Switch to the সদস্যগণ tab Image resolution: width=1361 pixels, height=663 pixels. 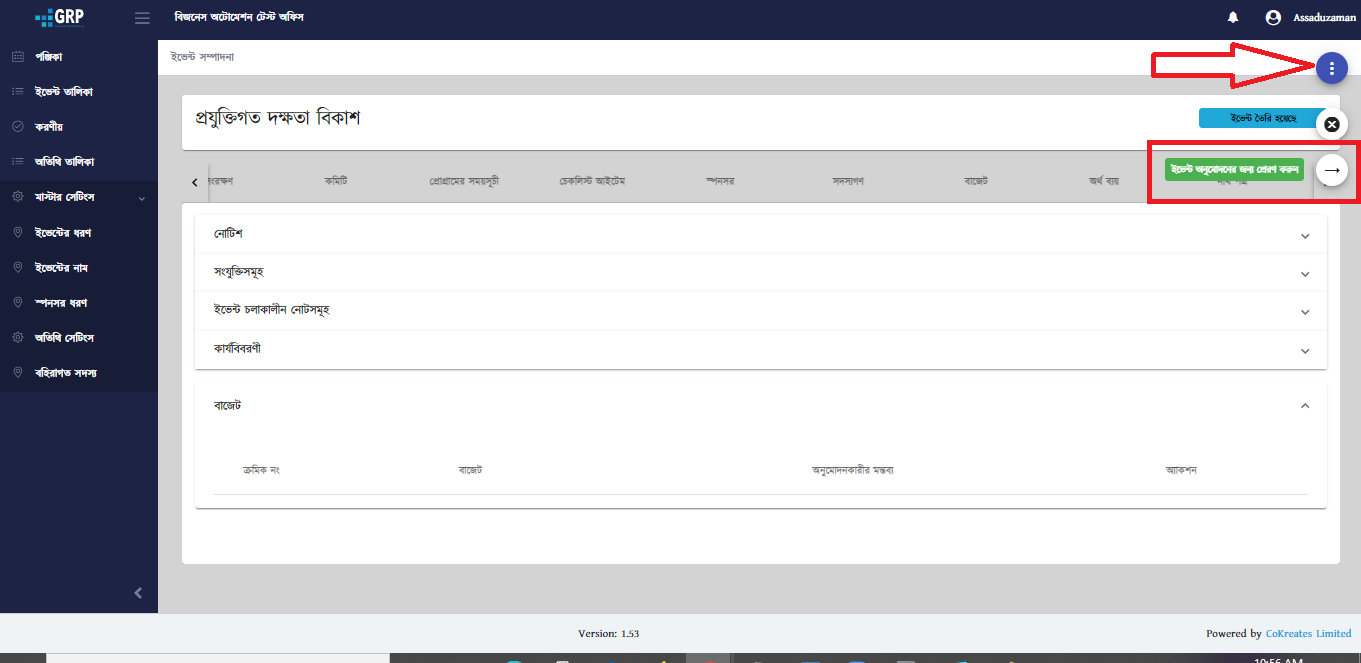(847, 181)
